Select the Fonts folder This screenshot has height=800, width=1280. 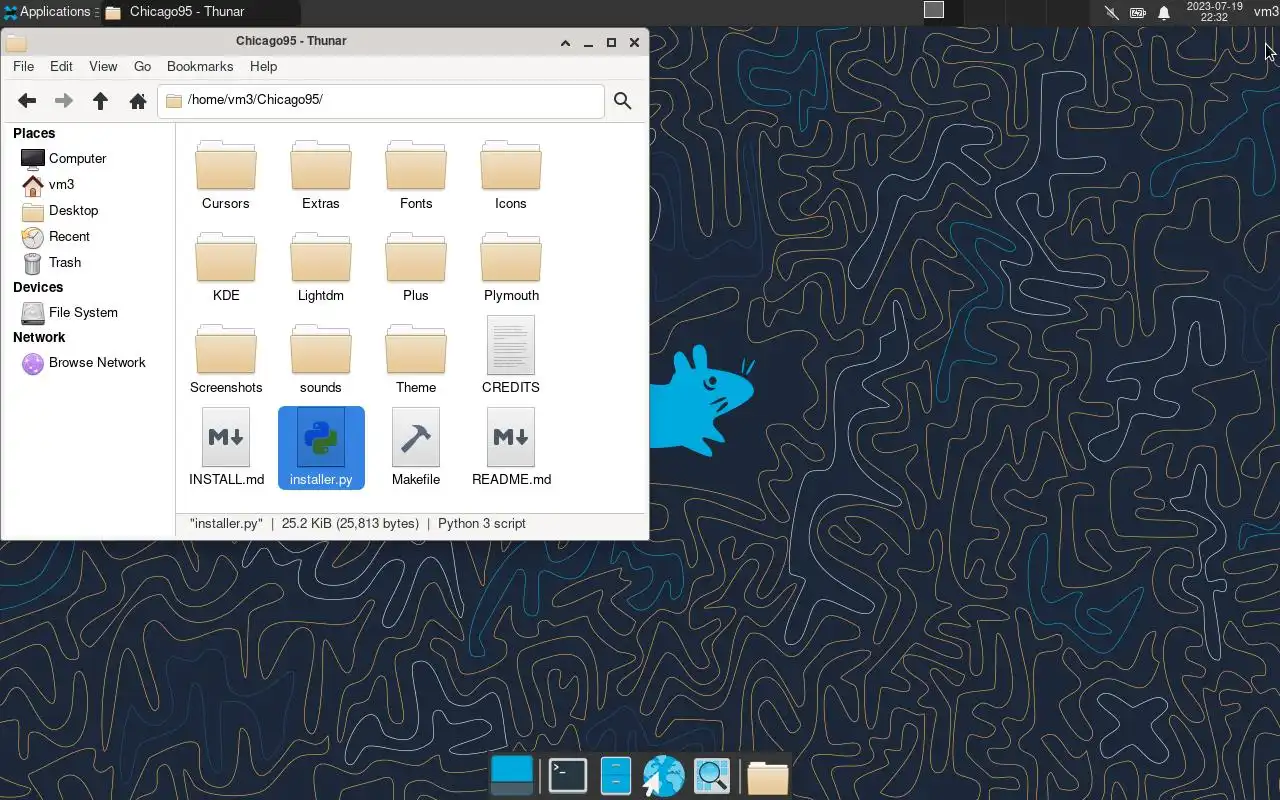[416, 175]
